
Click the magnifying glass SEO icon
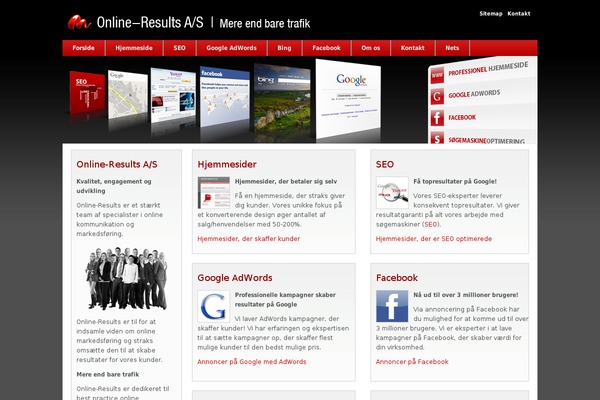coord(392,193)
